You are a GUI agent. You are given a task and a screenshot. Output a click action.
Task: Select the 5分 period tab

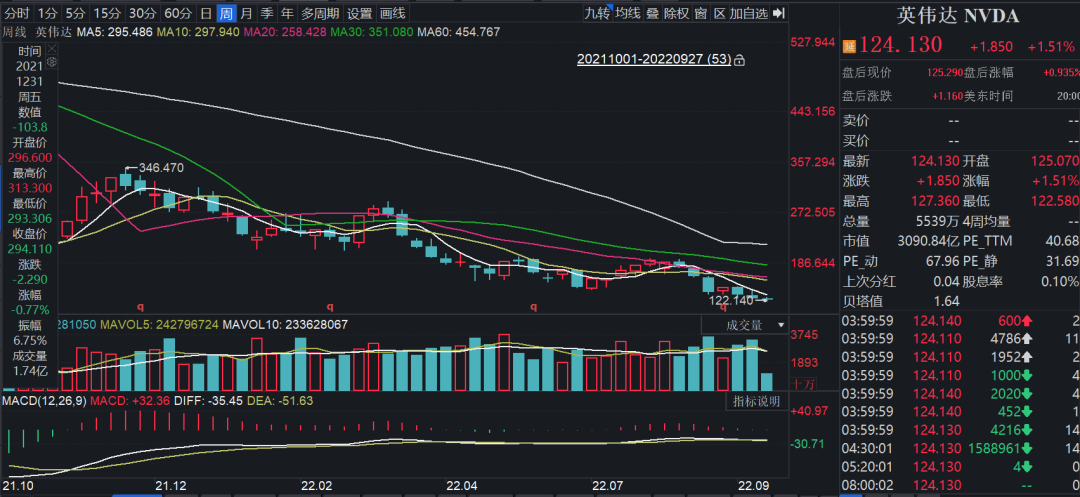pos(76,13)
